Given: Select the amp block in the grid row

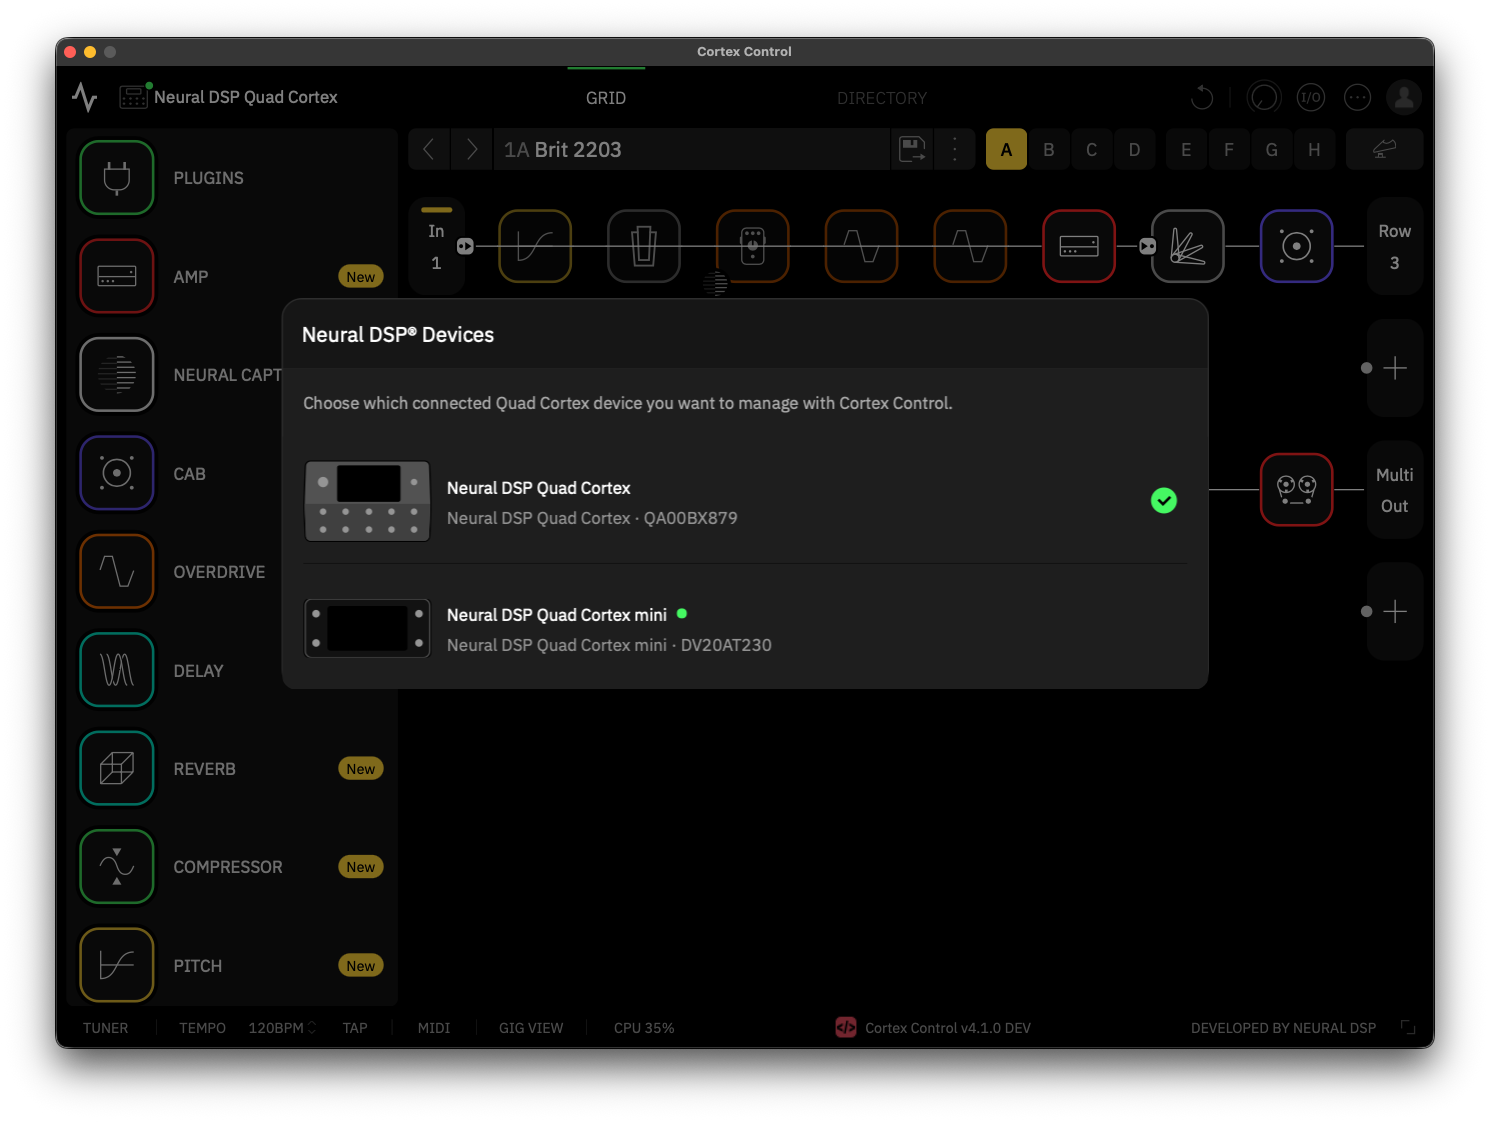Looking at the screenshot, I should [1079, 246].
